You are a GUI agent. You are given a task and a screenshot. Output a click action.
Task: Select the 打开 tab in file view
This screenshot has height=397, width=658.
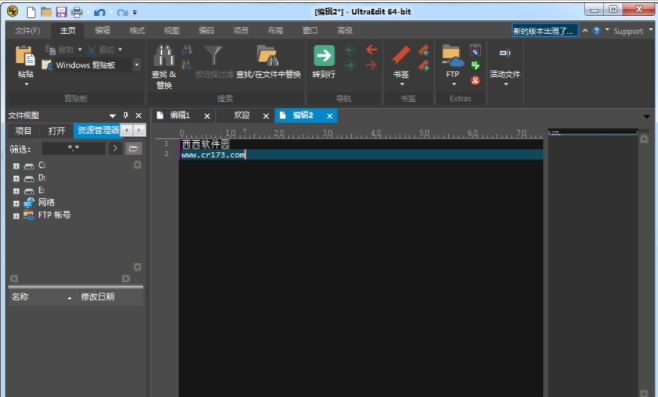click(x=57, y=131)
